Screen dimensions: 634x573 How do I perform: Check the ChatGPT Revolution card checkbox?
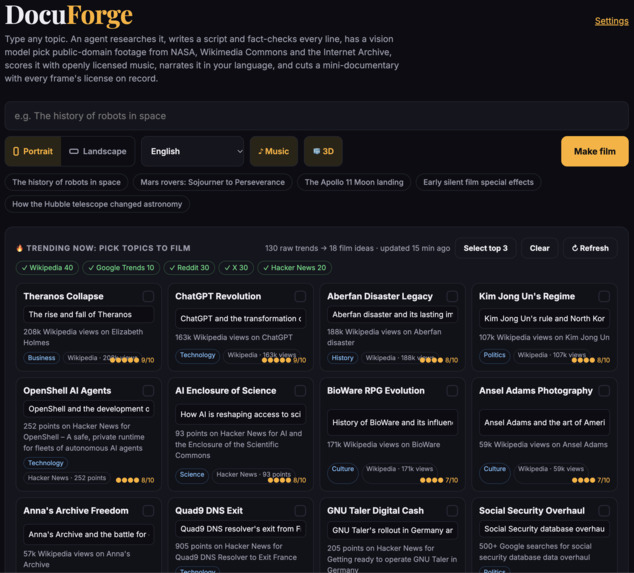tap(300, 296)
